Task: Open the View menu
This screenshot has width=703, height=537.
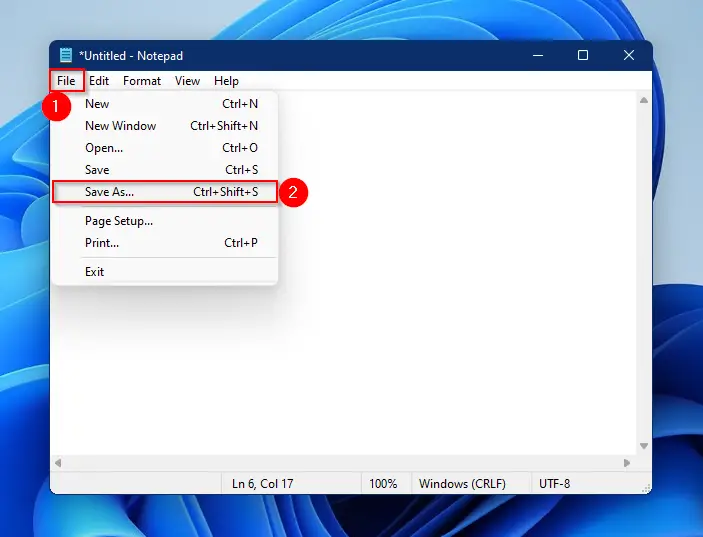Action: [x=187, y=81]
